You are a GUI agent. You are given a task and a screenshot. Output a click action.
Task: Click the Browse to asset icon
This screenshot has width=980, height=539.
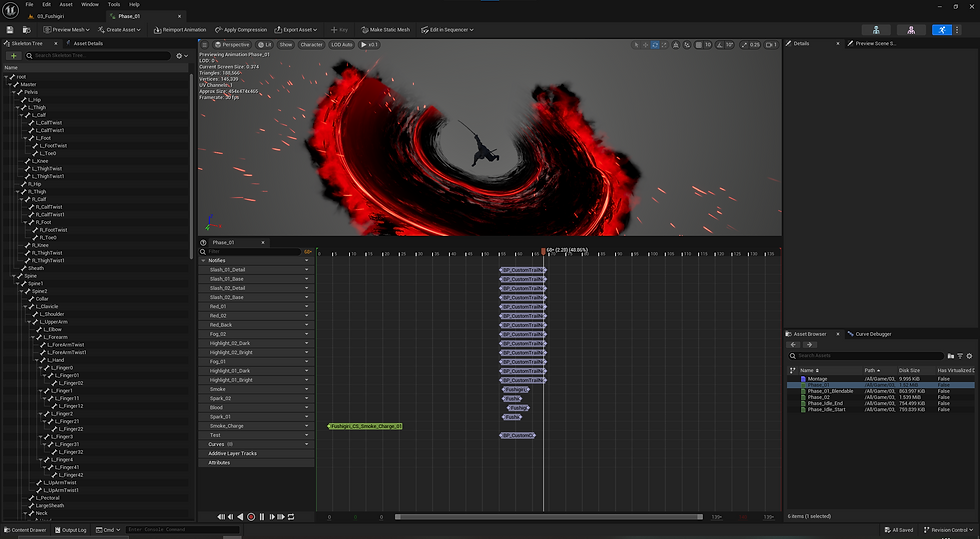pyautogui.click(x=25, y=30)
